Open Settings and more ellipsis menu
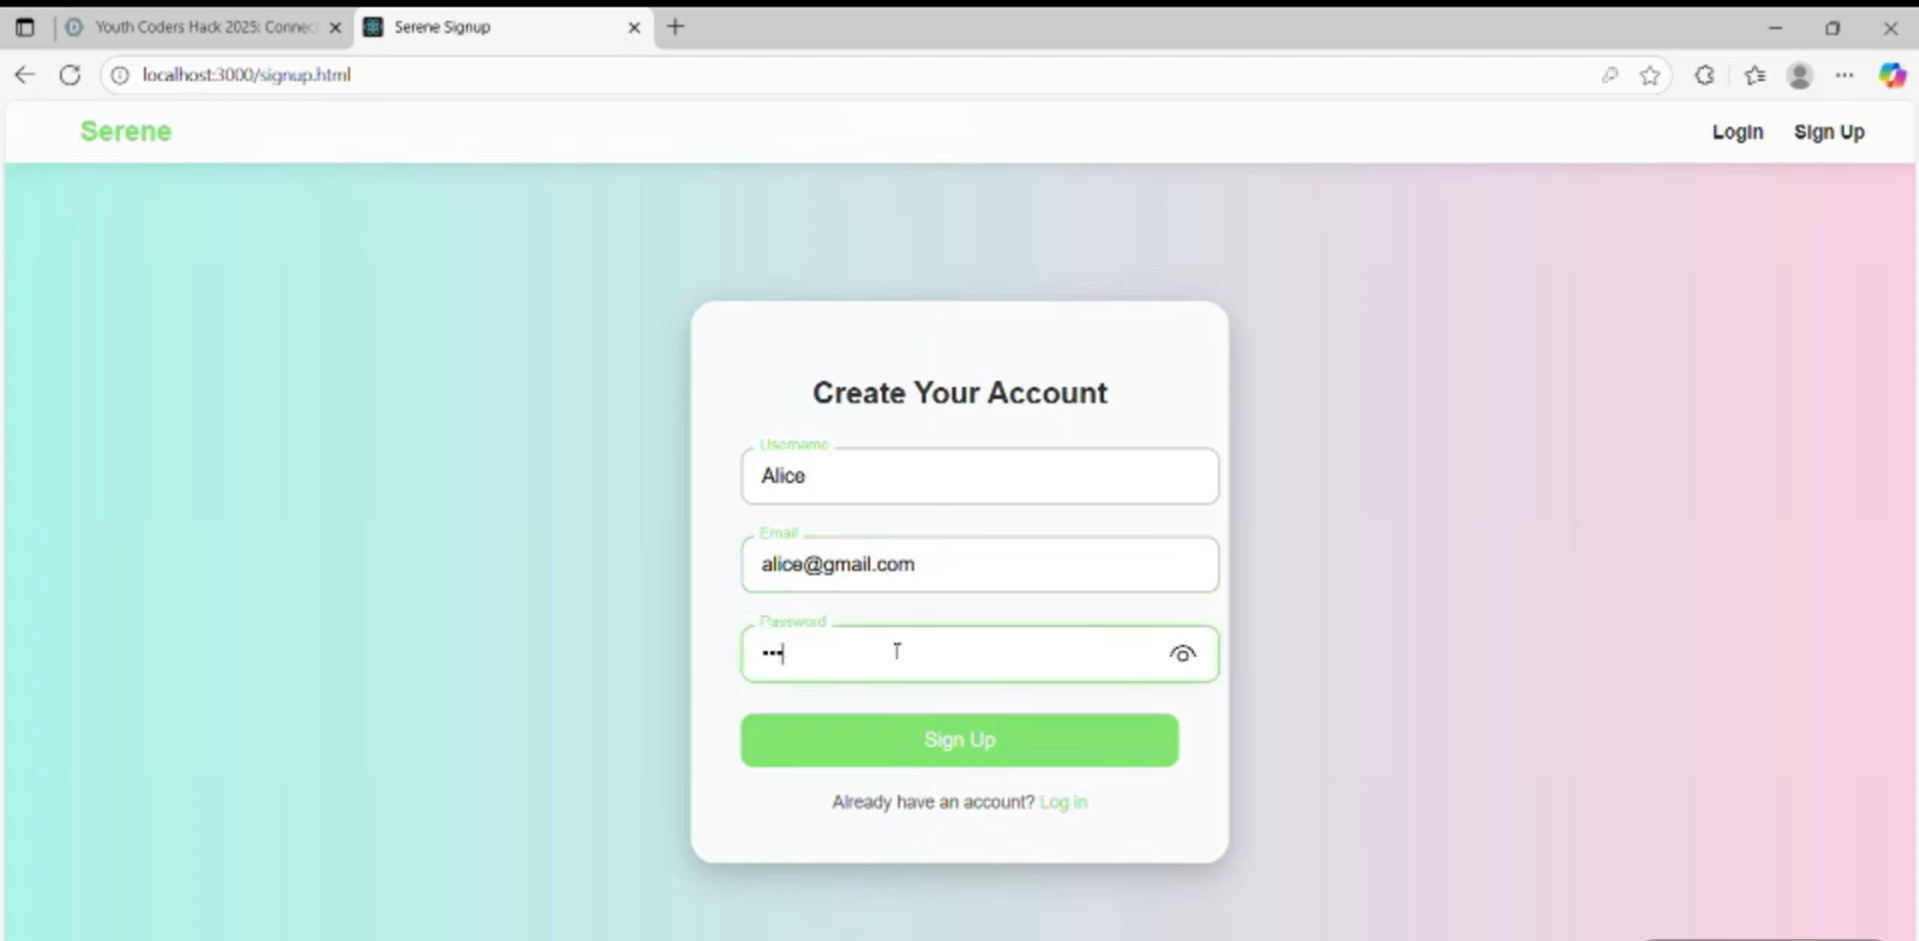The image size is (1919, 941). coord(1845,75)
